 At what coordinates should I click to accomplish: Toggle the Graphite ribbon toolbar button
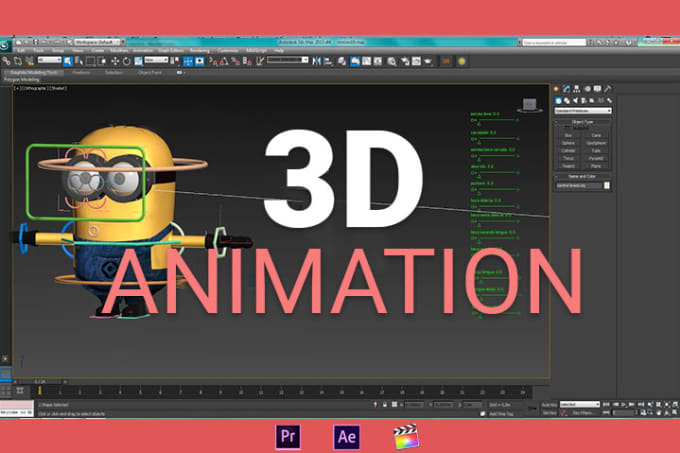[x=355, y=62]
